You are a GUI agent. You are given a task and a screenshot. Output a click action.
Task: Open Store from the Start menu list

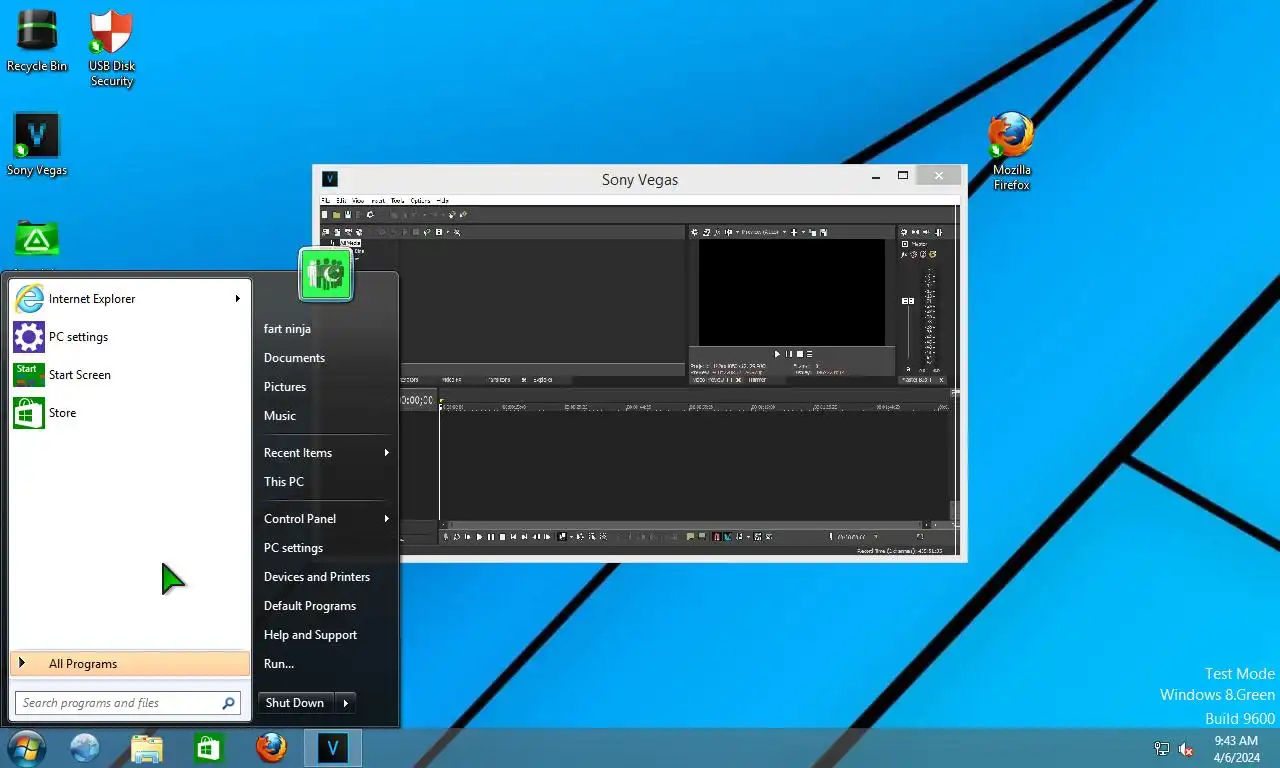[x=130, y=413]
